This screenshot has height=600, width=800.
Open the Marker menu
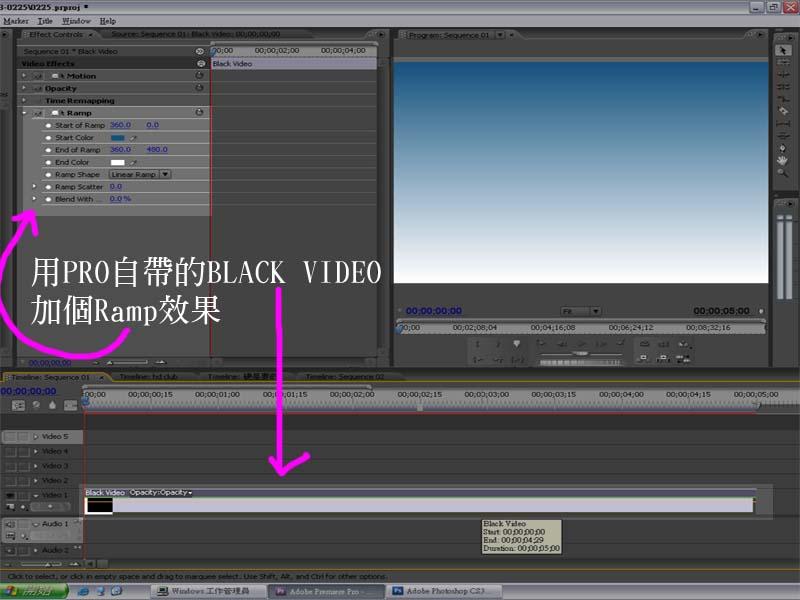pyautogui.click(x=16, y=21)
